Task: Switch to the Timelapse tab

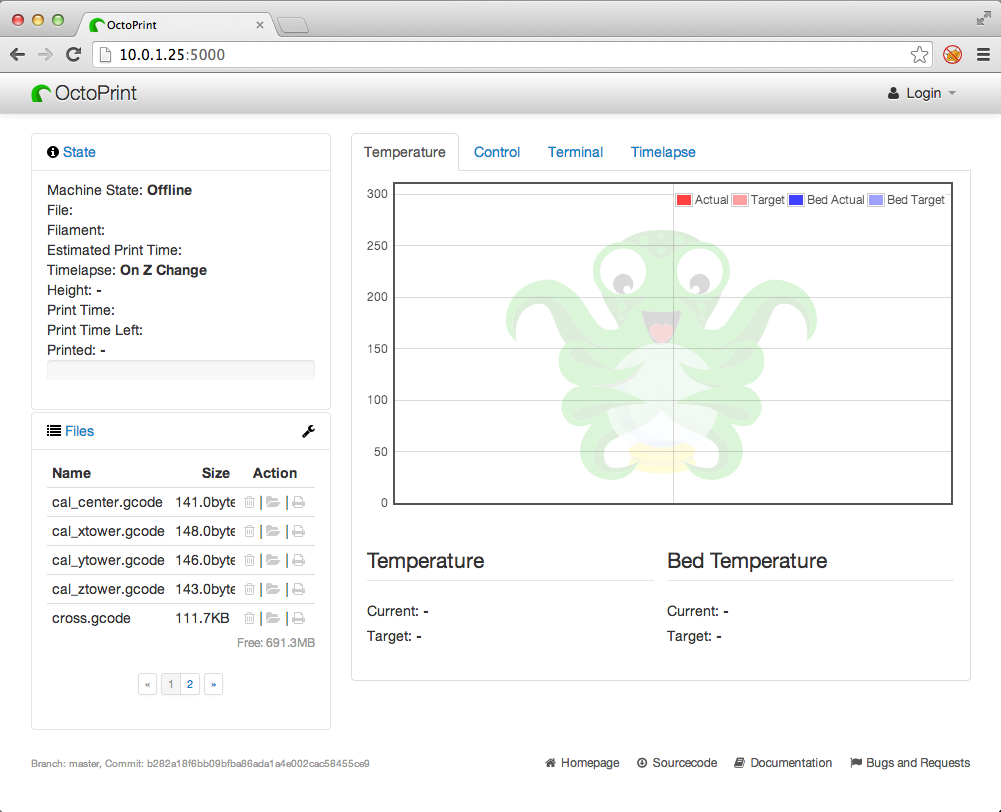Action: (x=663, y=152)
